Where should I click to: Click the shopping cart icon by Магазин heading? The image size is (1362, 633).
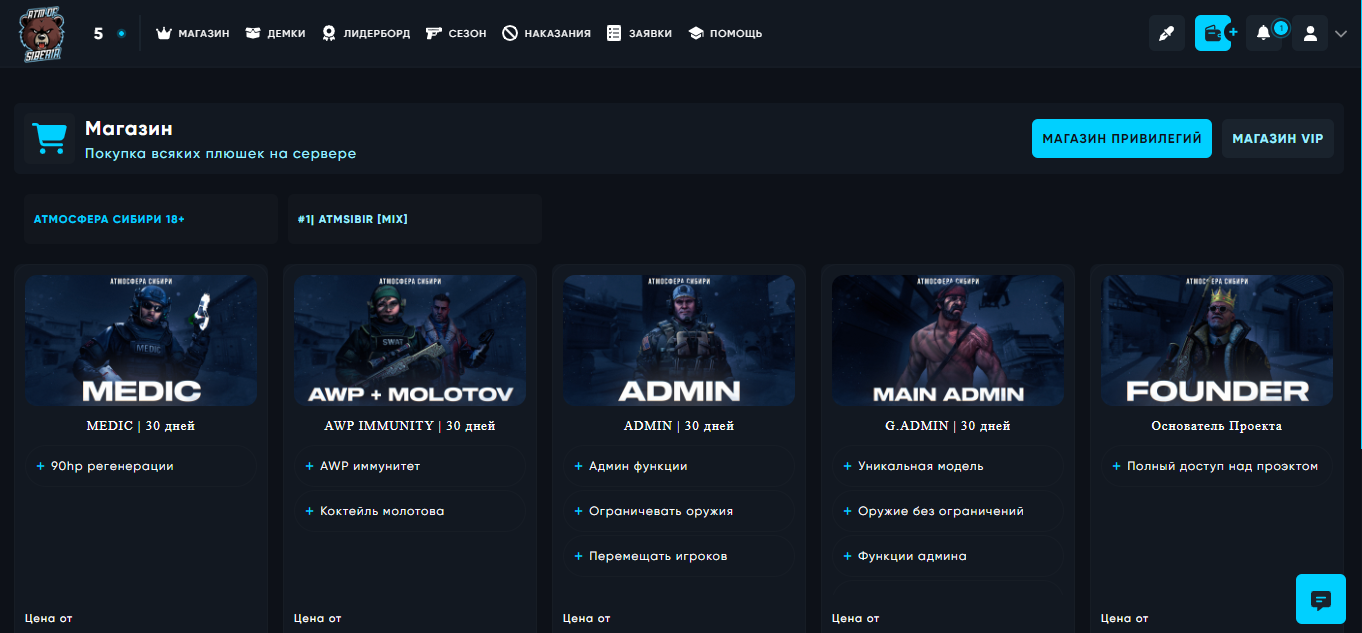[x=49, y=138]
